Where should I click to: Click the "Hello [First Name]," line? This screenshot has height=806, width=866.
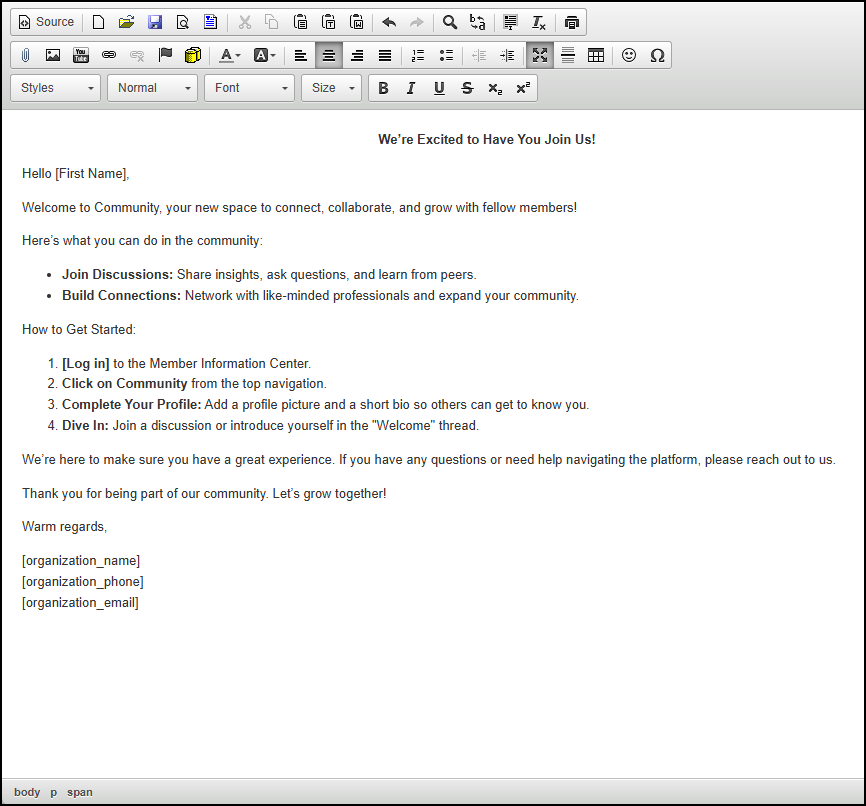76,174
